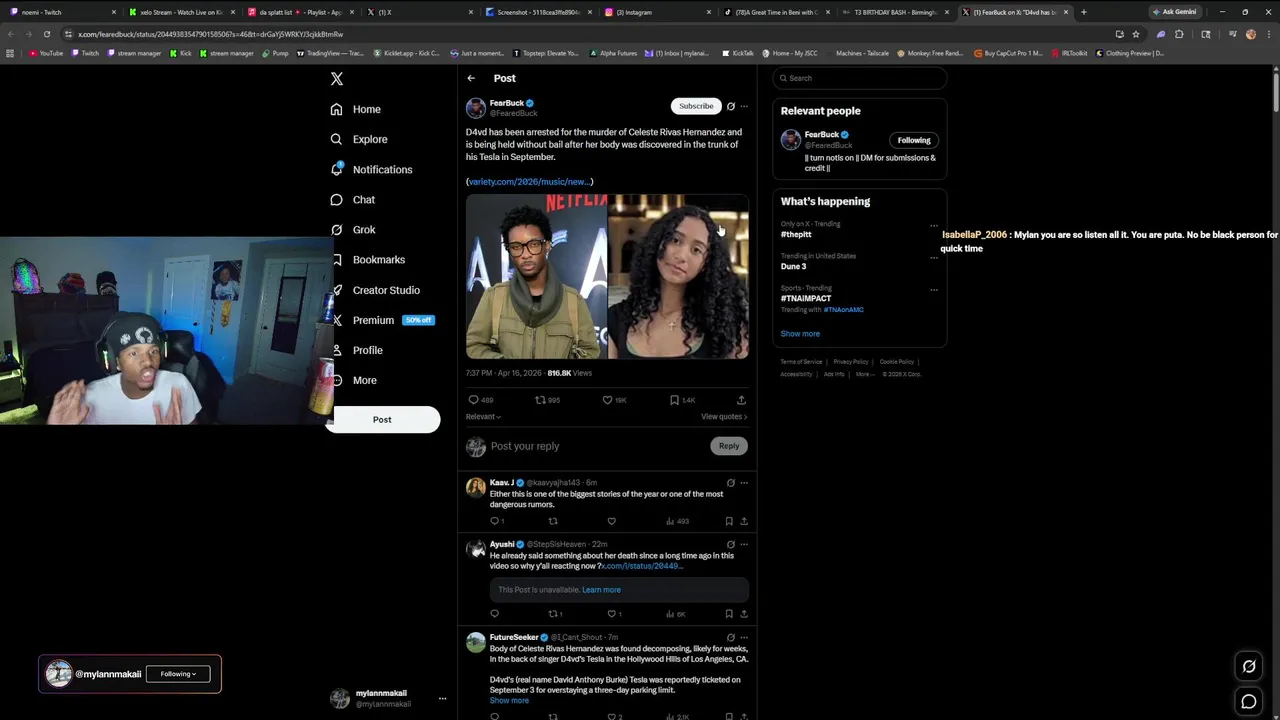Open the variety.com article link
Image resolution: width=1280 pixels, height=720 pixels.
click(529, 182)
